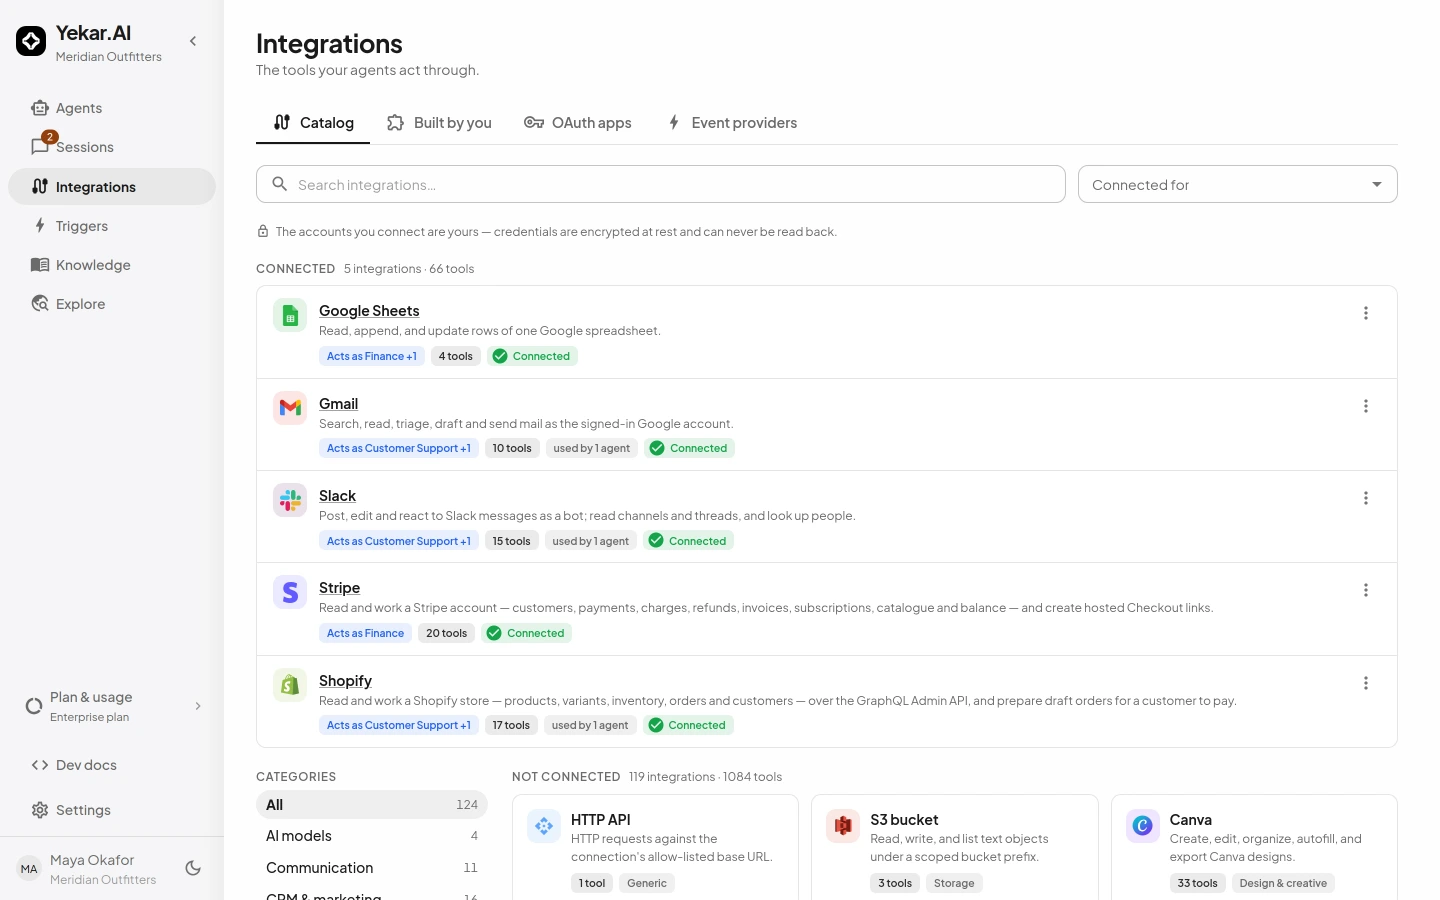Click the Stripe app icon
The width and height of the screenshot is (1440, 900).
290,592
